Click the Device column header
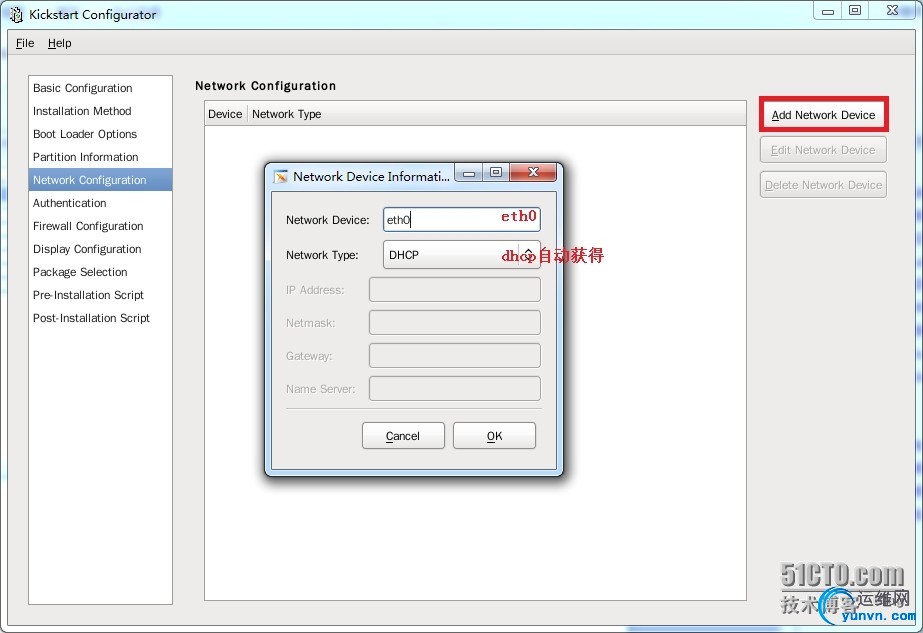 click(225, 114)
